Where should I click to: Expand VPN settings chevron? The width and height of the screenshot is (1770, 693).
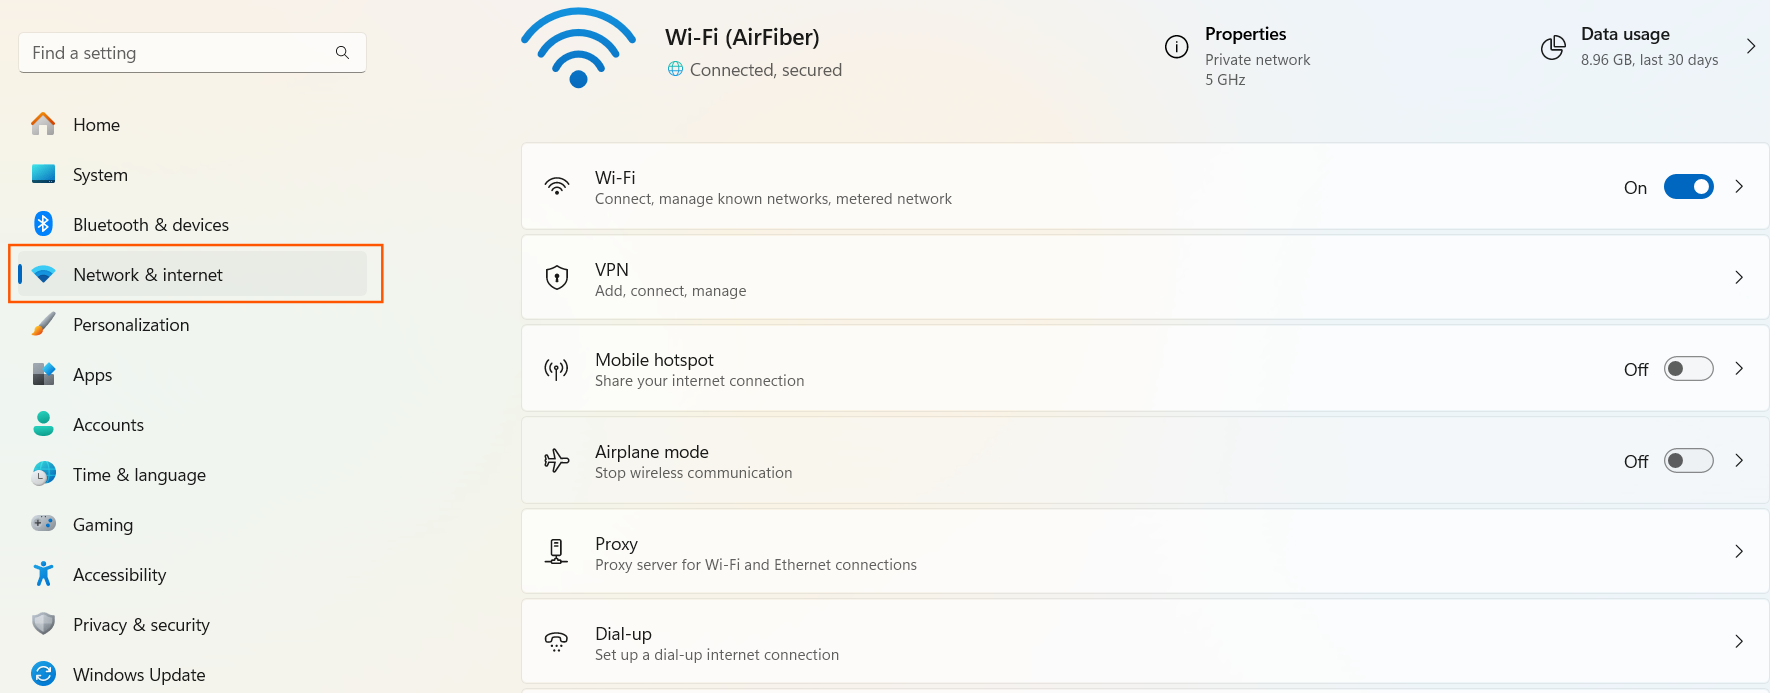(x=1739, y=277)
